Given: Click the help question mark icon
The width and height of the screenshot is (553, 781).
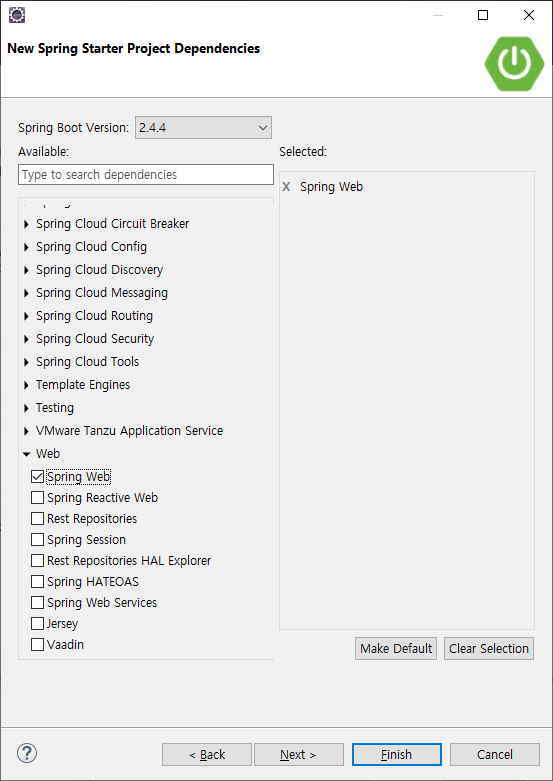Looking at the screenshot, I should pyautogui.click(x=27, y=753).
